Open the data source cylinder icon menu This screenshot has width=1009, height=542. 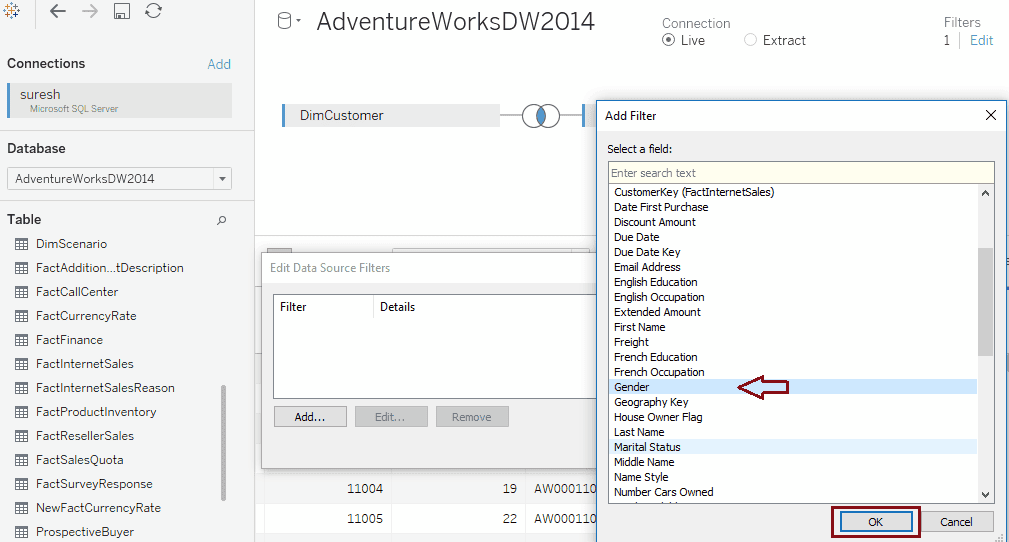tap(288, 21)
